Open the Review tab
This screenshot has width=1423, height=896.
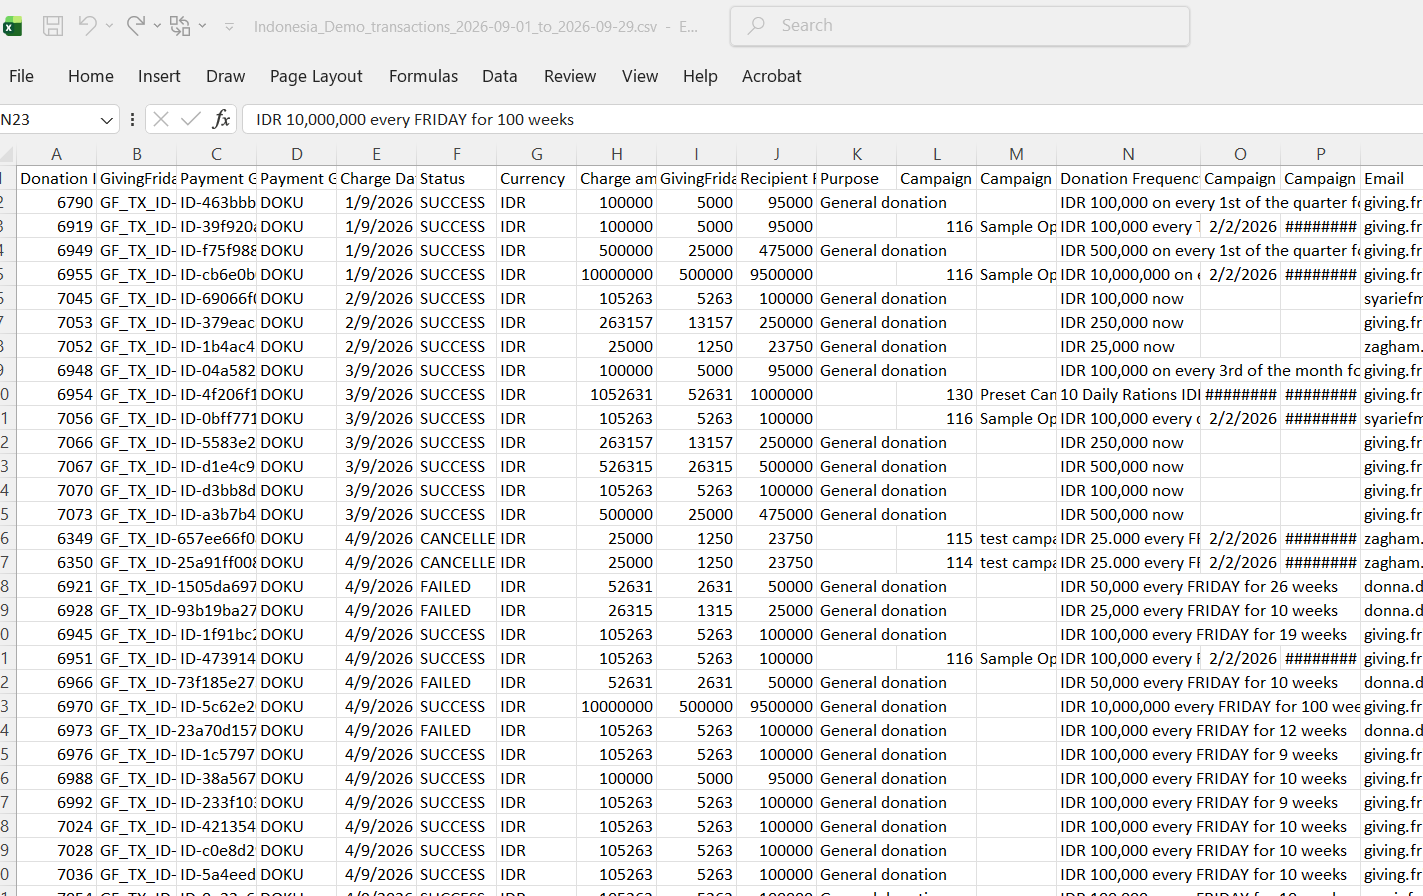(x=569, y=76)
